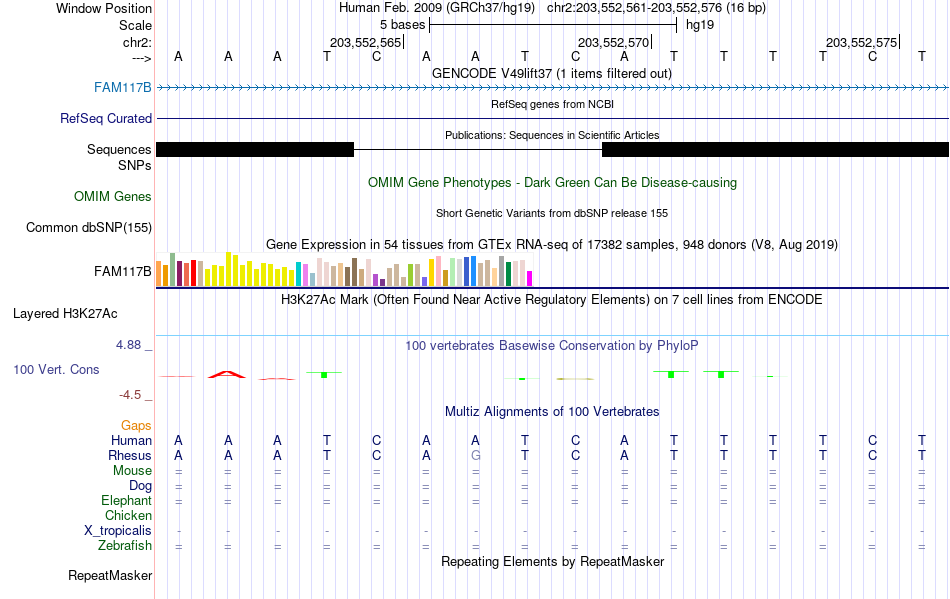Open Gene Expression in 54 tissues title

point(551,245)
